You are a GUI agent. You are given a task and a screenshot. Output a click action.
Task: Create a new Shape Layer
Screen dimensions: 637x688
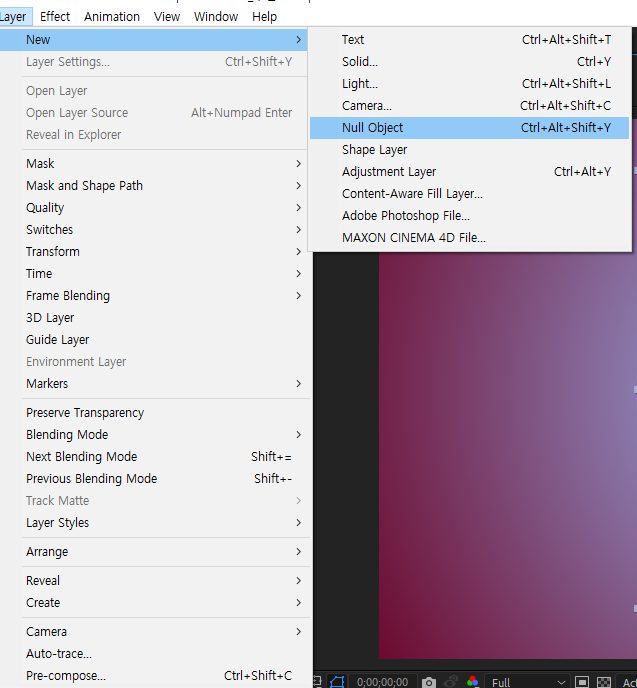pos(469,150)
